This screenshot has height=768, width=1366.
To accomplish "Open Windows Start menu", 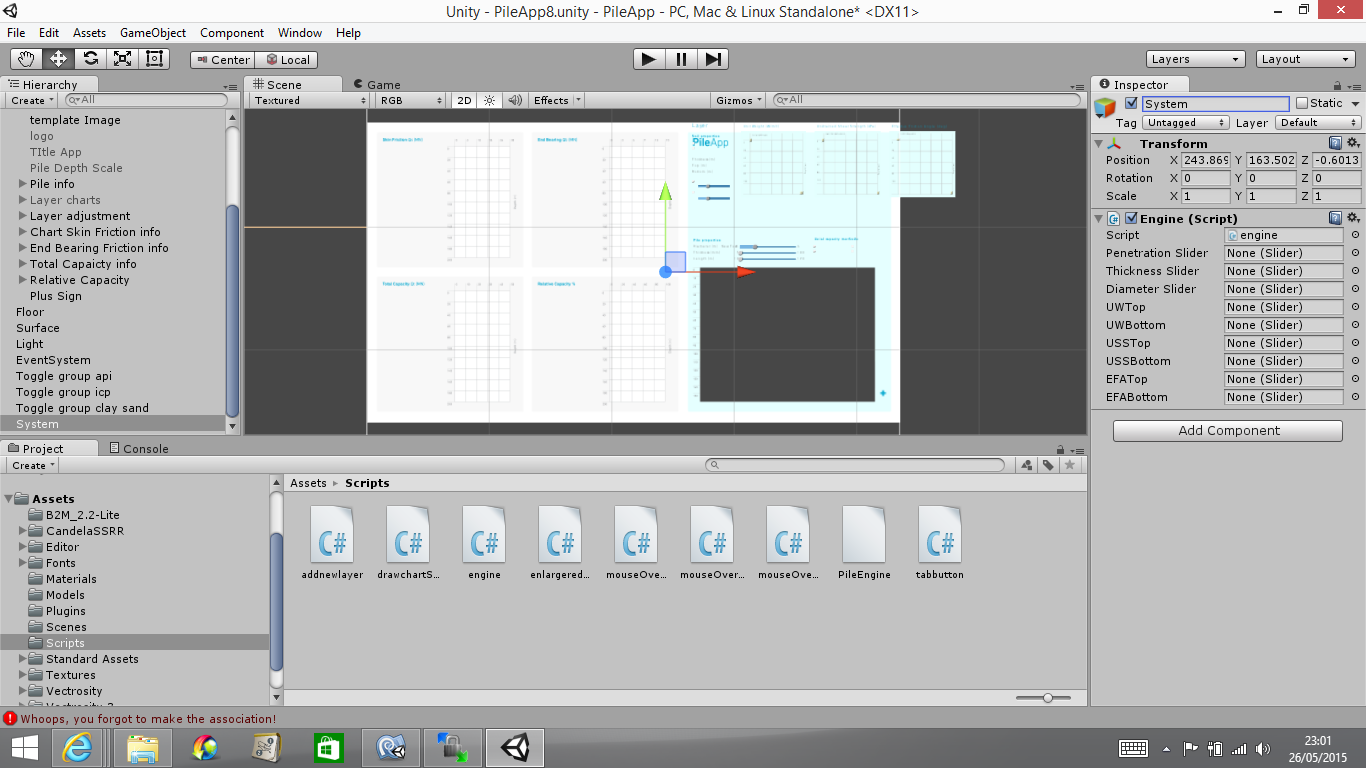I will [x=24, y=748].
